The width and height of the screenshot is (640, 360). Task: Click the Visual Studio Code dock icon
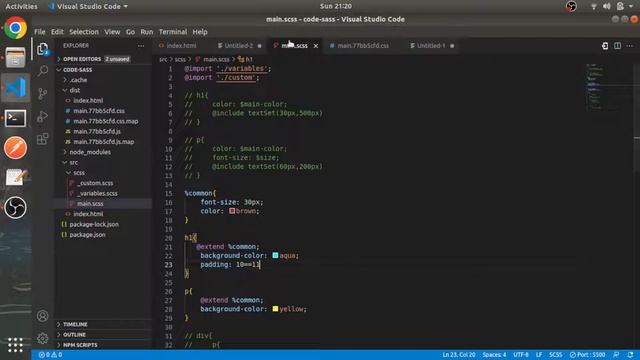click(16, 88)
